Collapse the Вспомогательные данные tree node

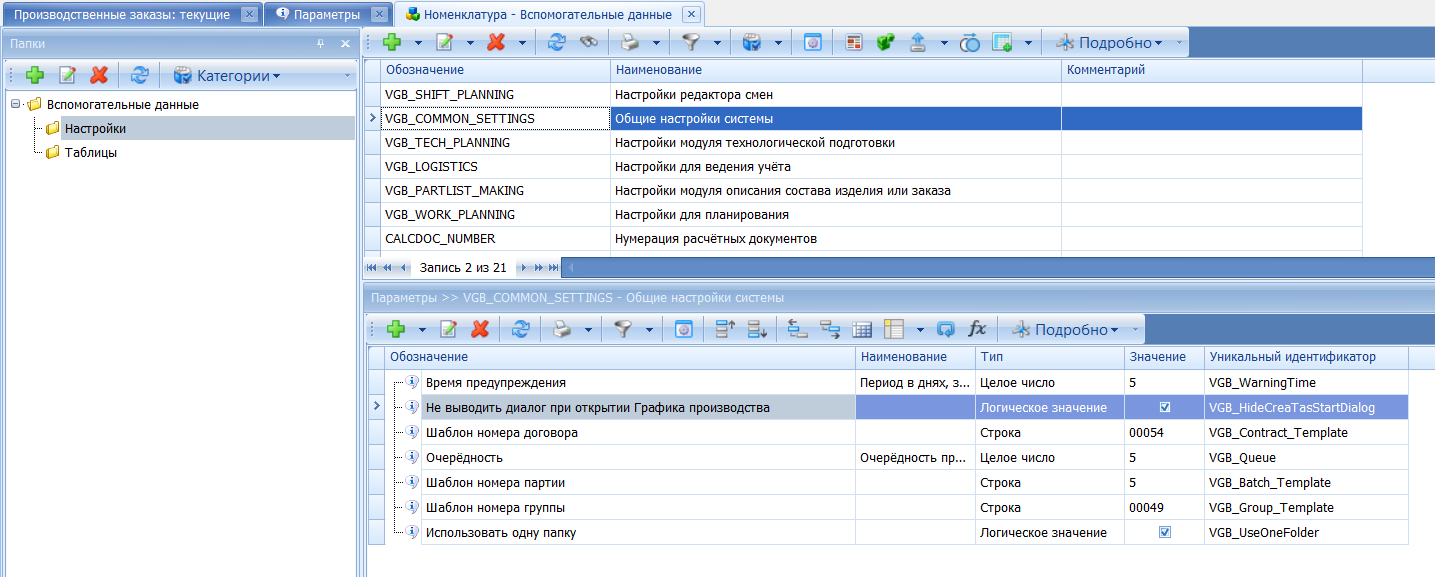pos(15,105)
